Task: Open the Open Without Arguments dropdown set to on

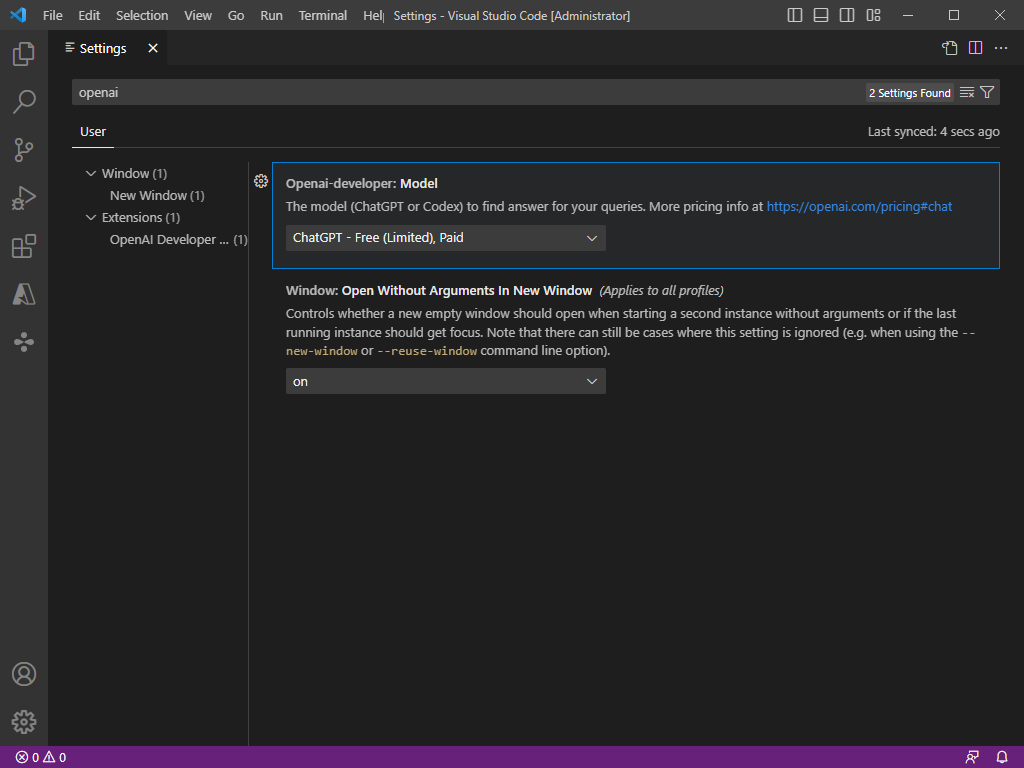Action: pyautogui.click(x=445, y=381)
